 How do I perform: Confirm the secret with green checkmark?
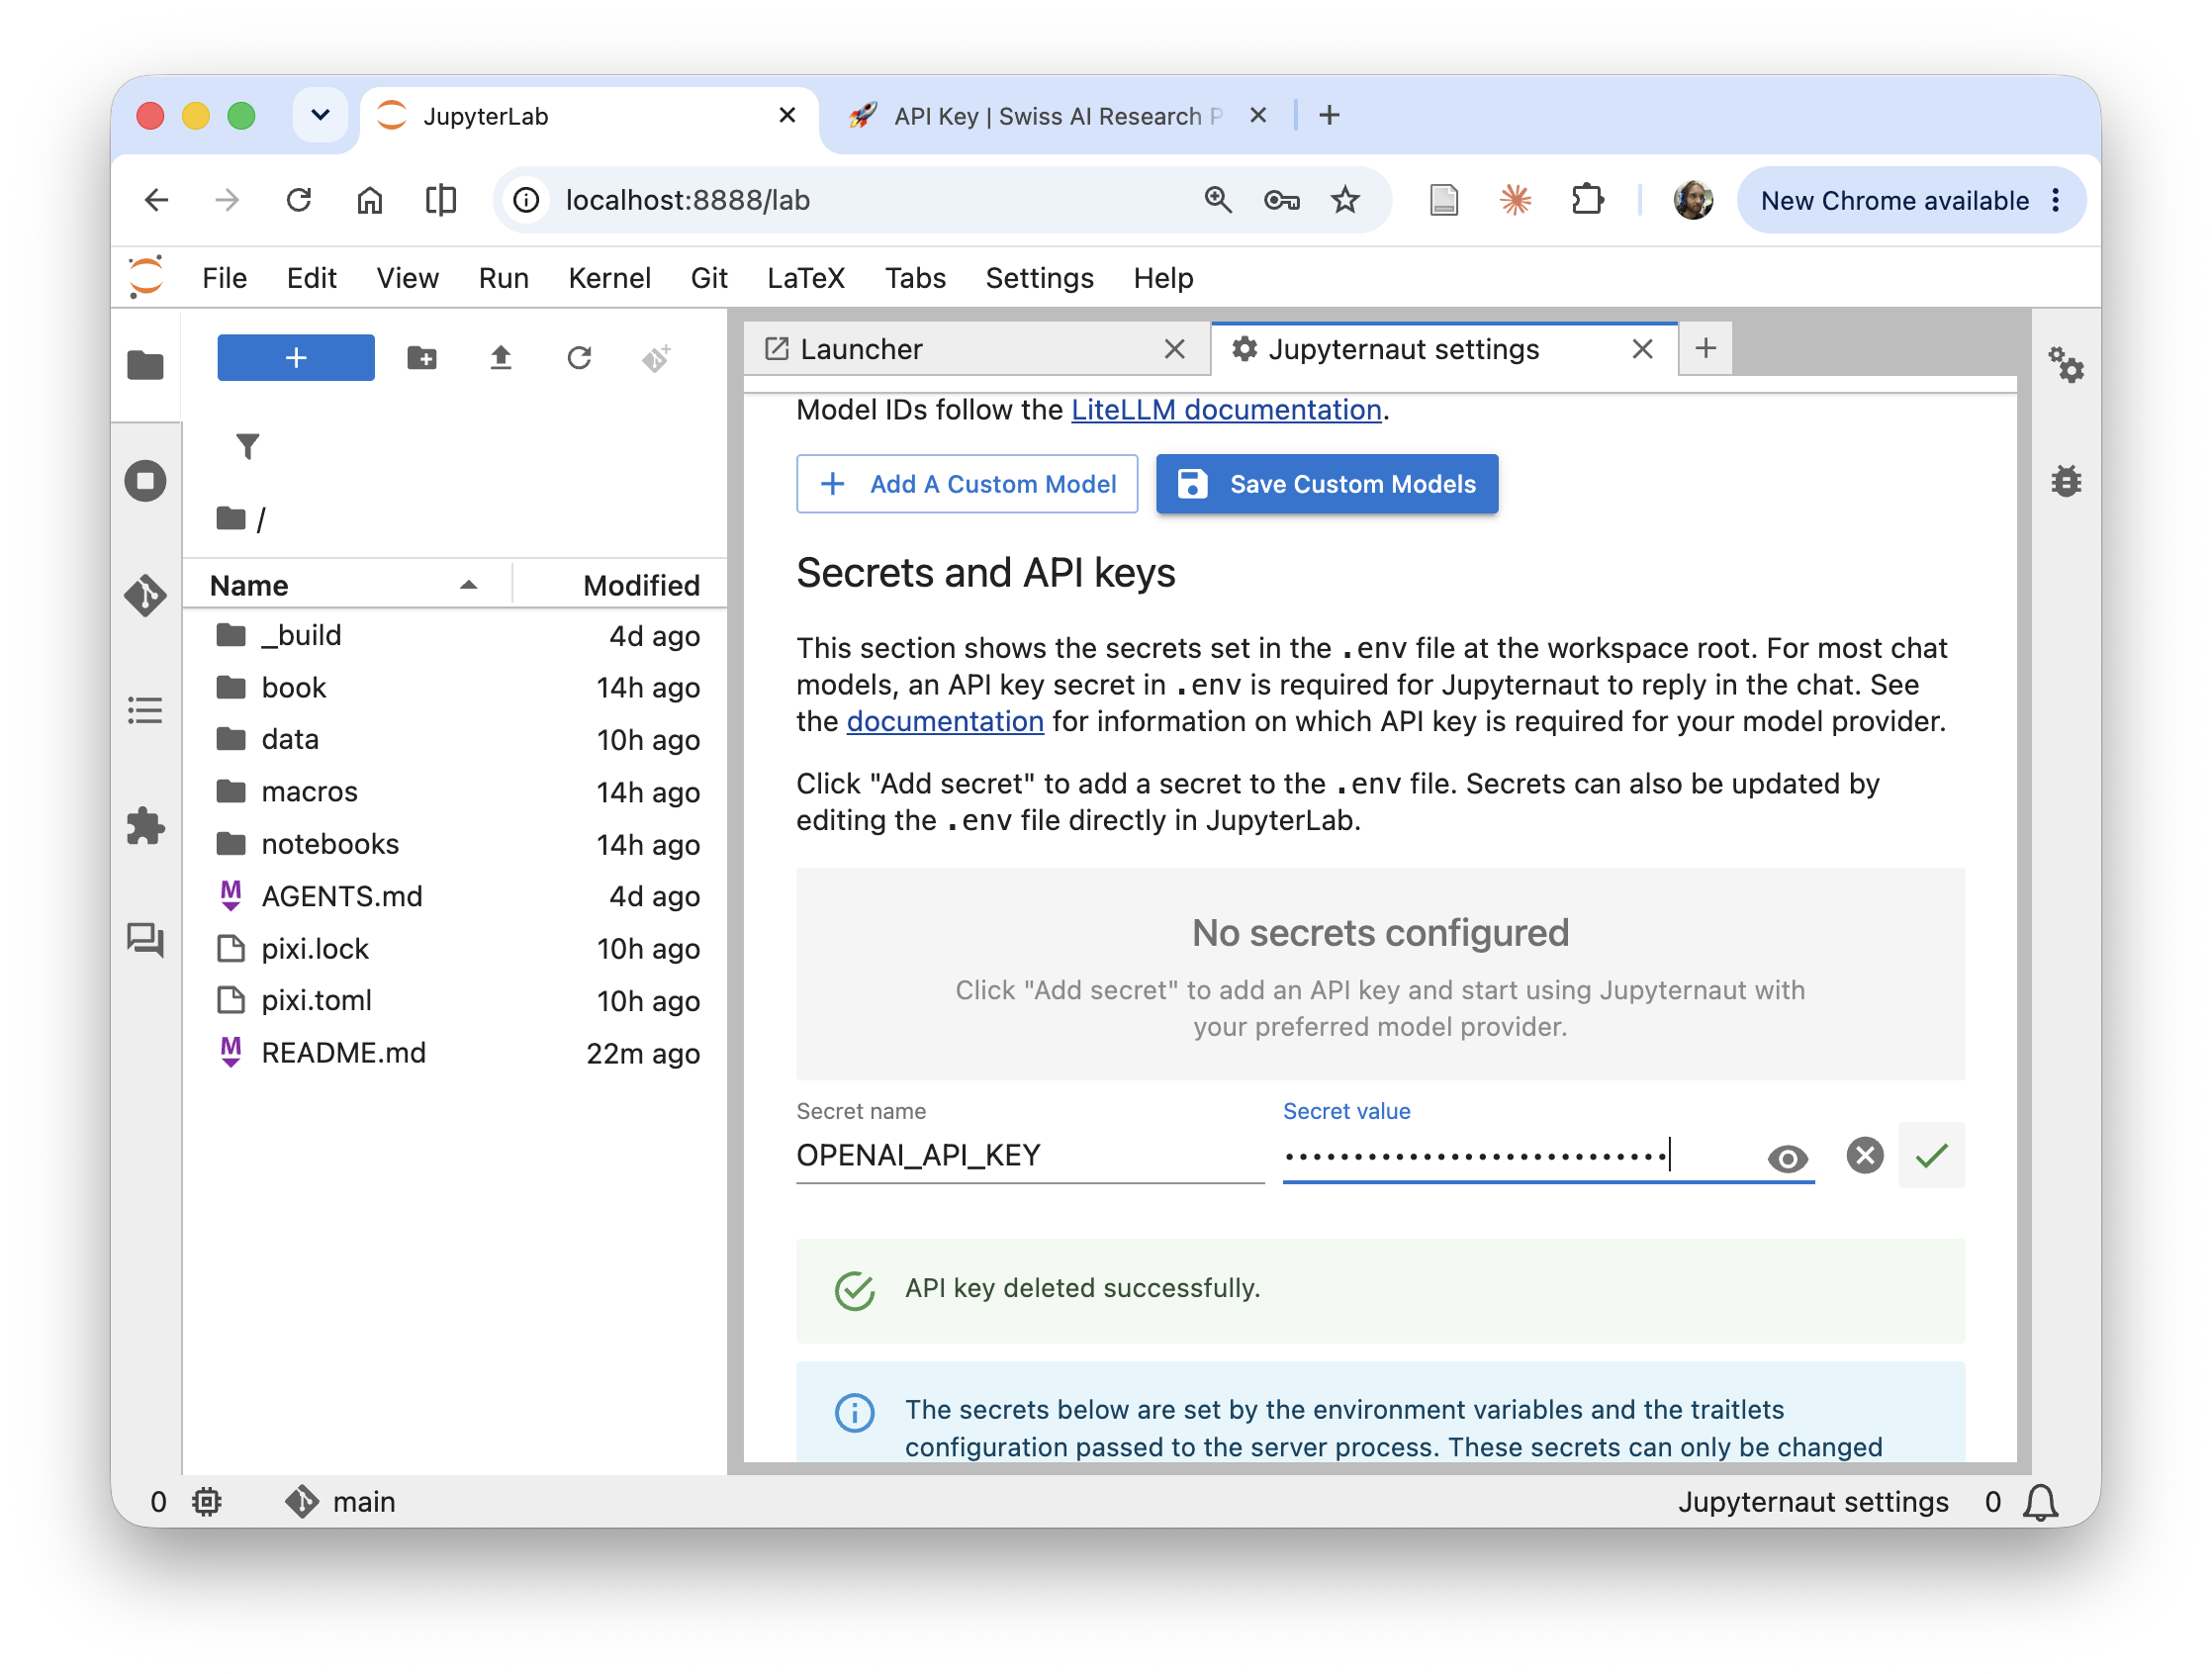point(1932,1156)
